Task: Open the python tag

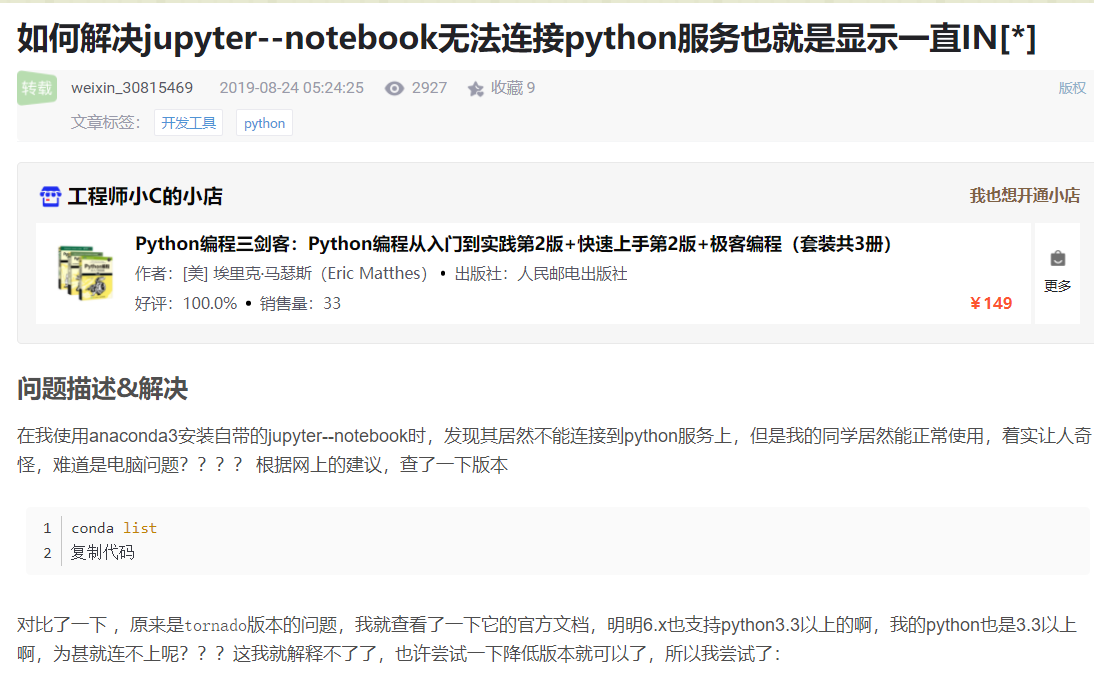Action: click(x=263, y=122)
